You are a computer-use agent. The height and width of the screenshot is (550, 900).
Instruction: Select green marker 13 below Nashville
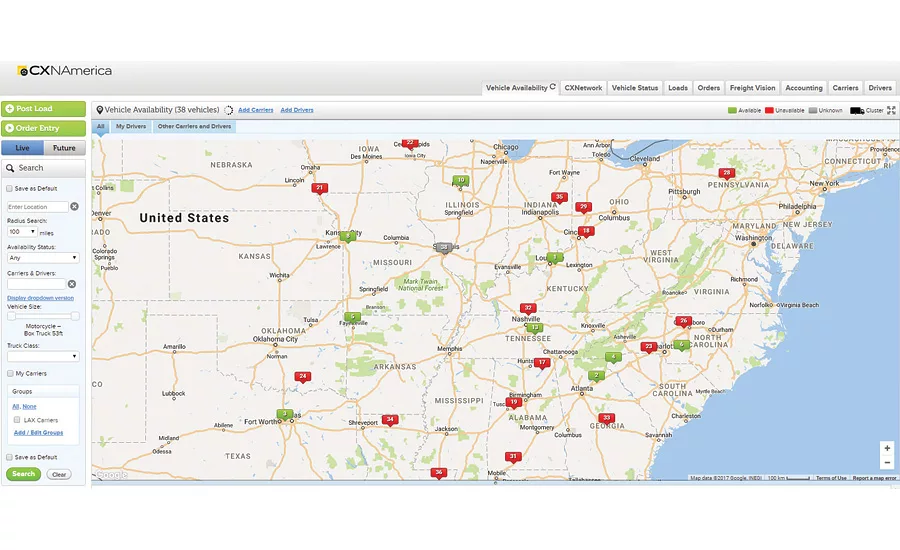535,328
